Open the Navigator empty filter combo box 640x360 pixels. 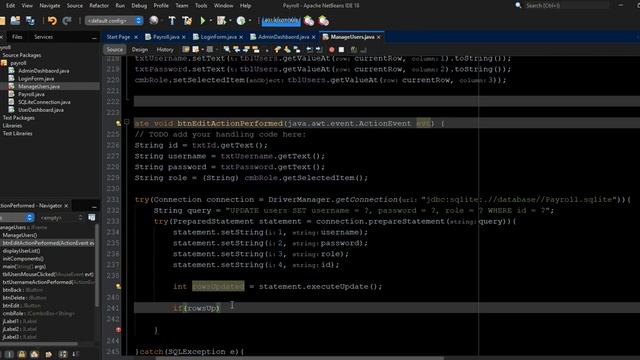[x=61, y=218]
